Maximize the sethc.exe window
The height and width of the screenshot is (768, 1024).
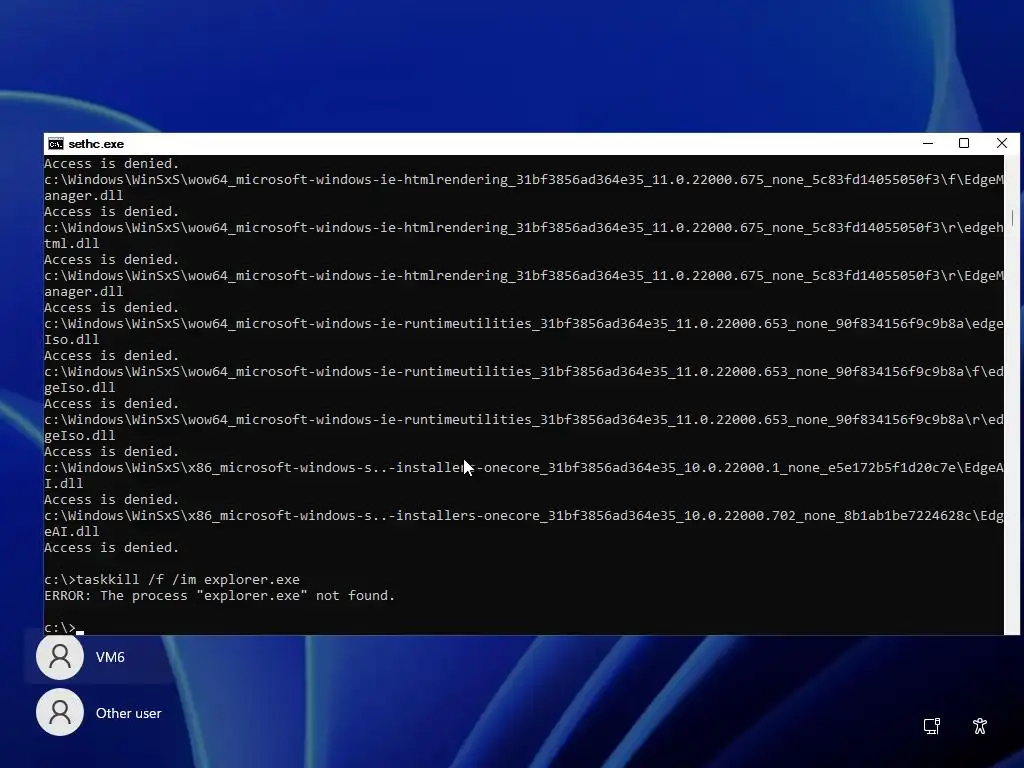964,143
